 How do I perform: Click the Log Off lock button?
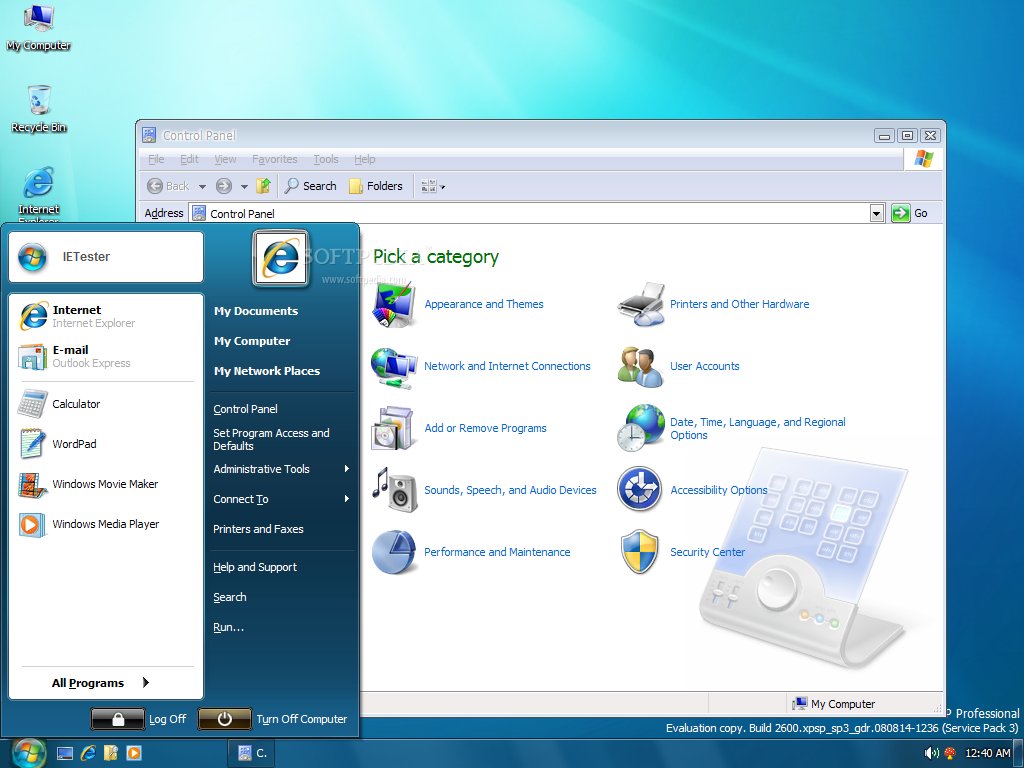click(x=118, y=719)
